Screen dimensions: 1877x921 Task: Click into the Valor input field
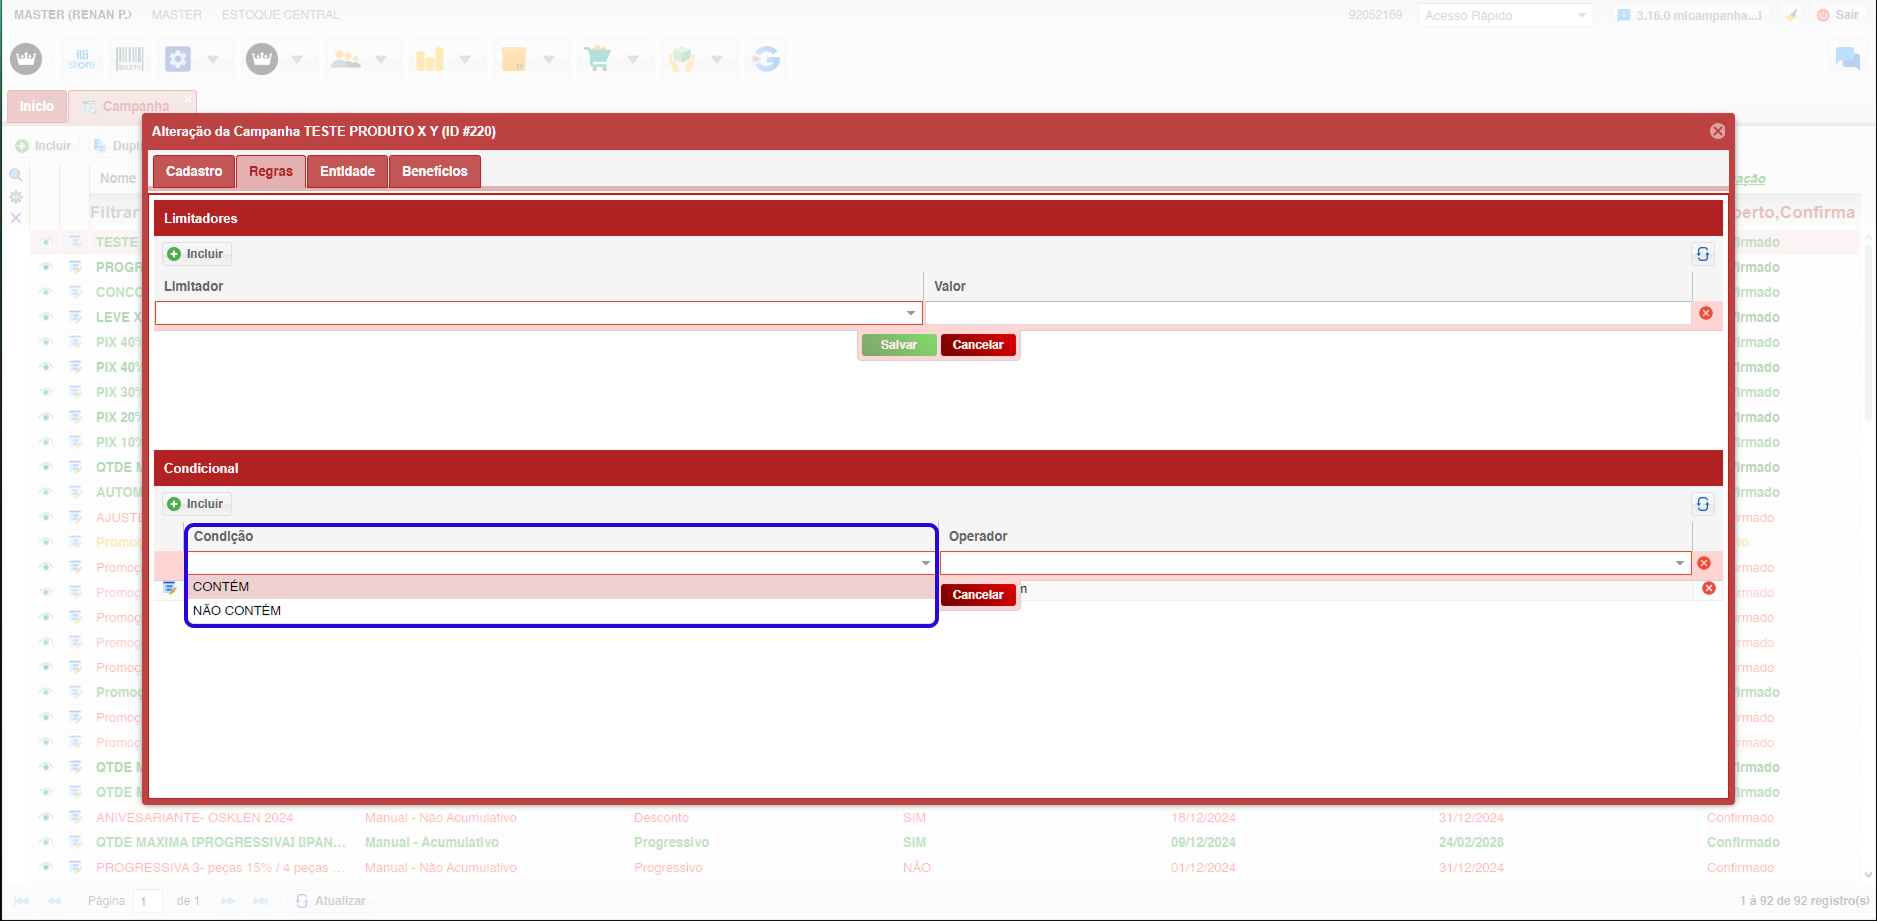tap(1306, 314)
